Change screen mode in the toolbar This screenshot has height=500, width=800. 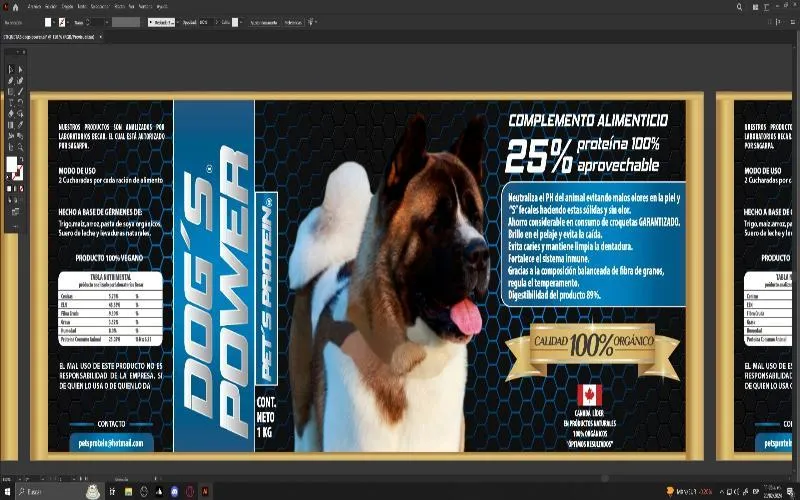[x=15, y=212]
